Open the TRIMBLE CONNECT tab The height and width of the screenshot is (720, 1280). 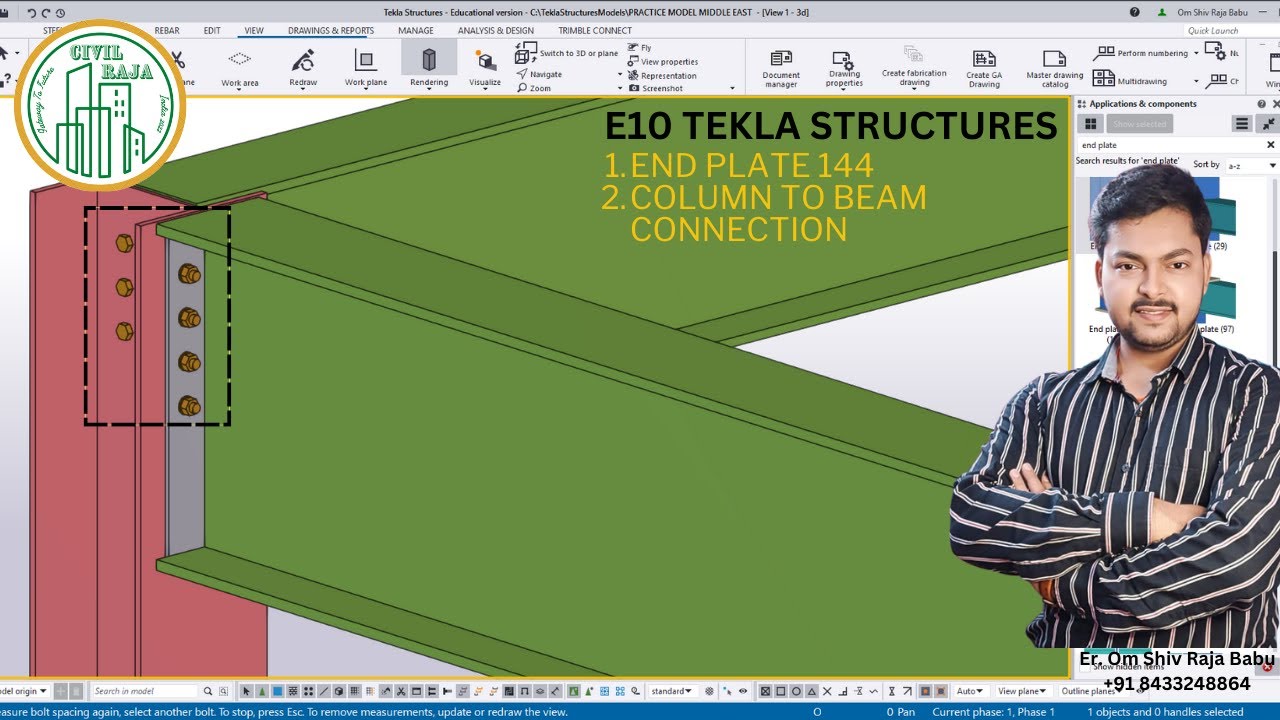(595, 31)
